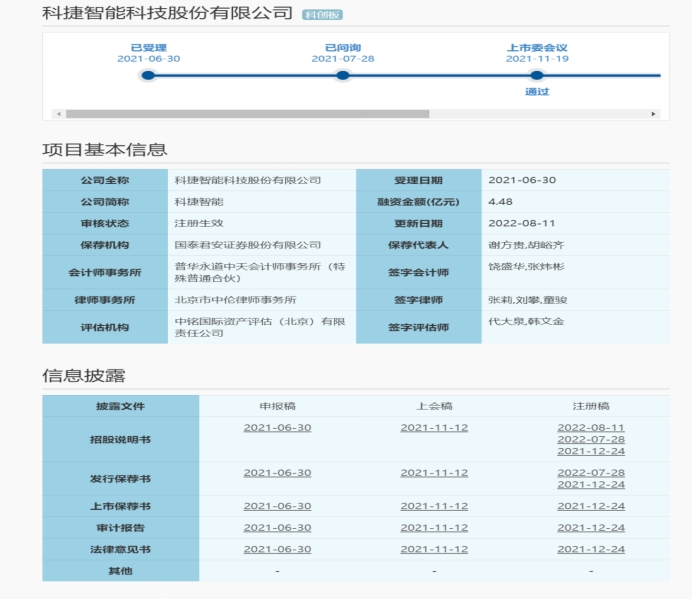
Task: Click the 融资金额(亿元) label cell
Action: pyautogui.click(x=418, y=202)
